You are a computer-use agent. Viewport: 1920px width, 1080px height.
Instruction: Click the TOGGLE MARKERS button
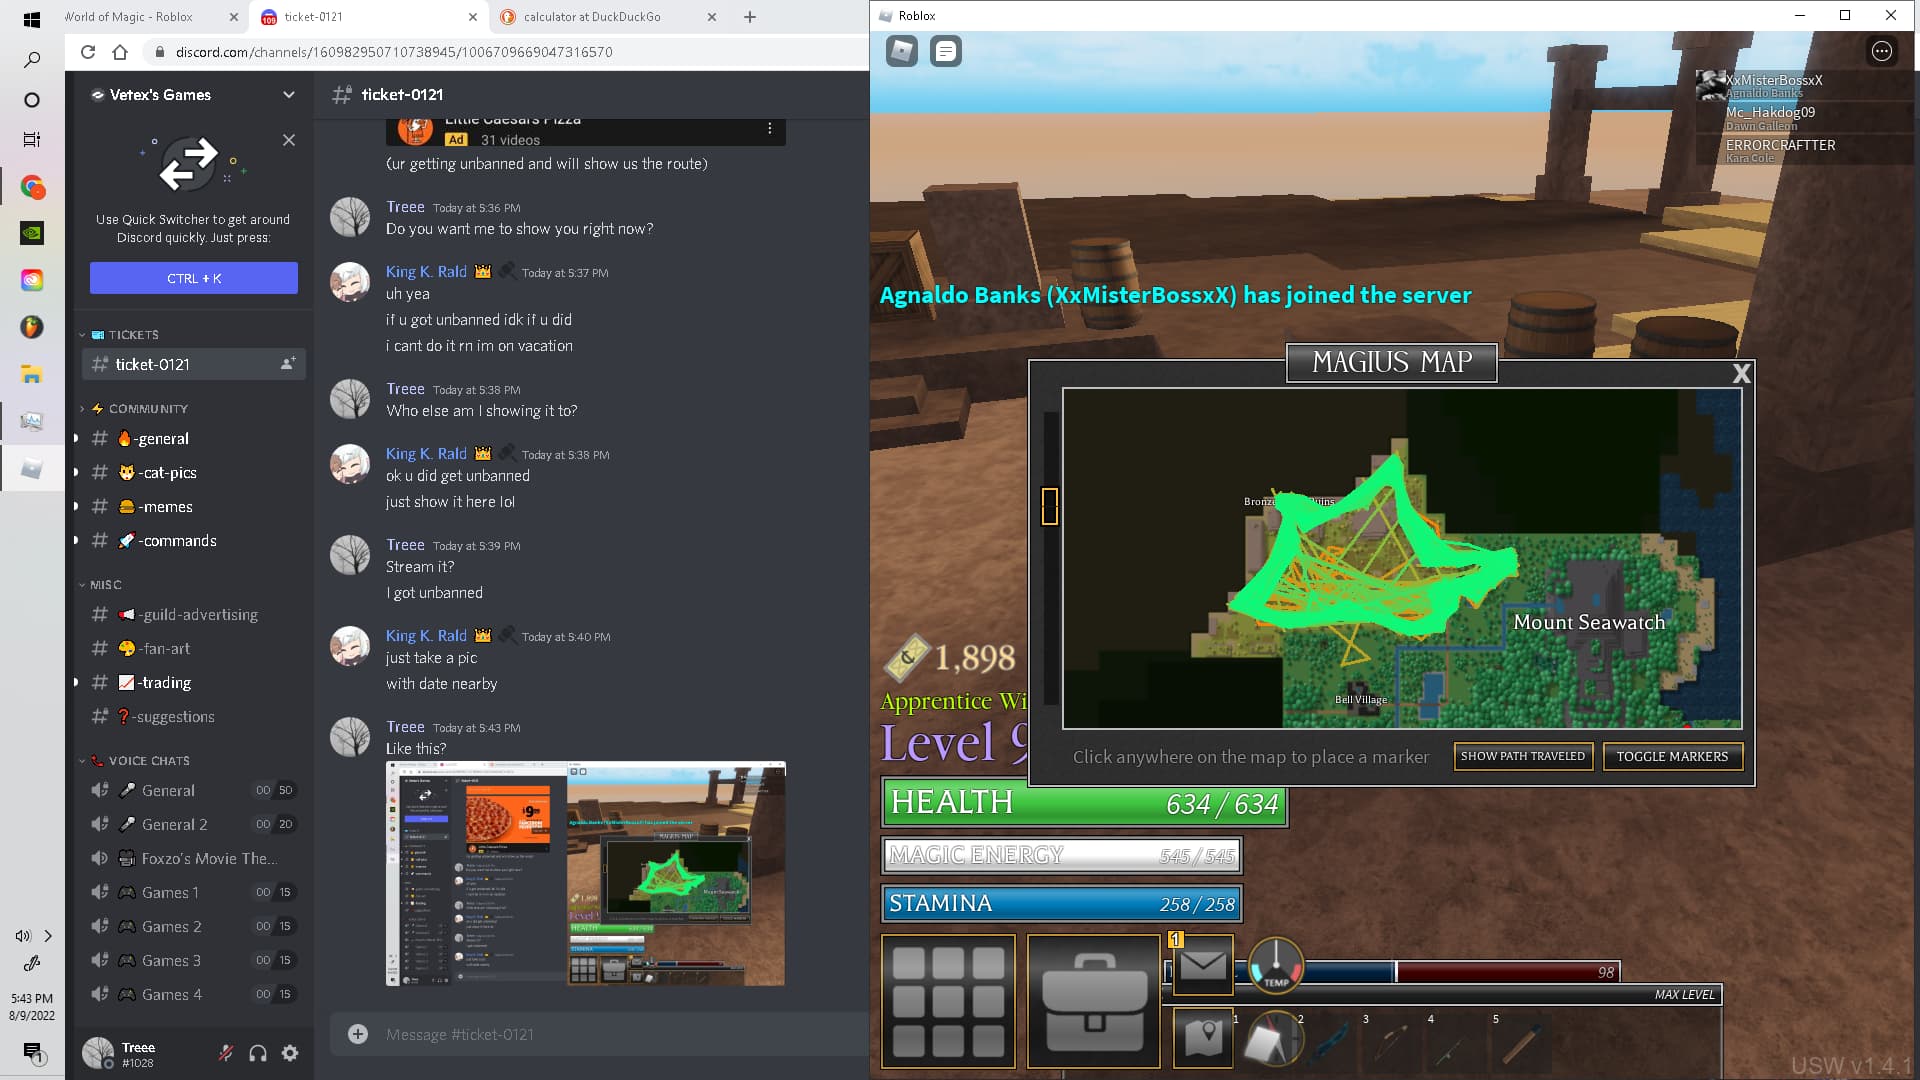1671,756
